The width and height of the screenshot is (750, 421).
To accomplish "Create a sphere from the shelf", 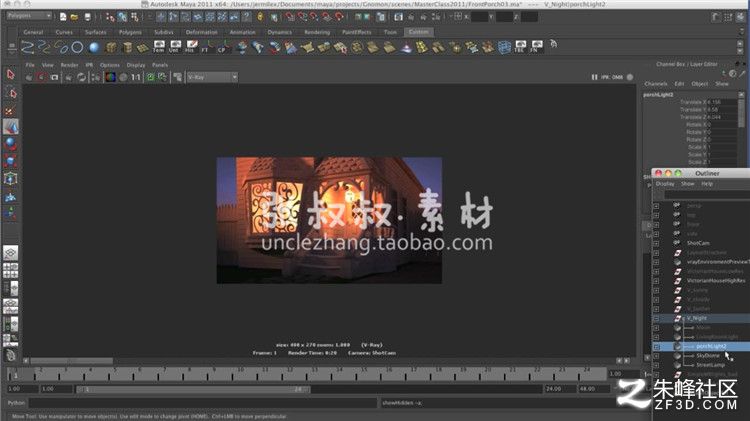I will (94, 47).
